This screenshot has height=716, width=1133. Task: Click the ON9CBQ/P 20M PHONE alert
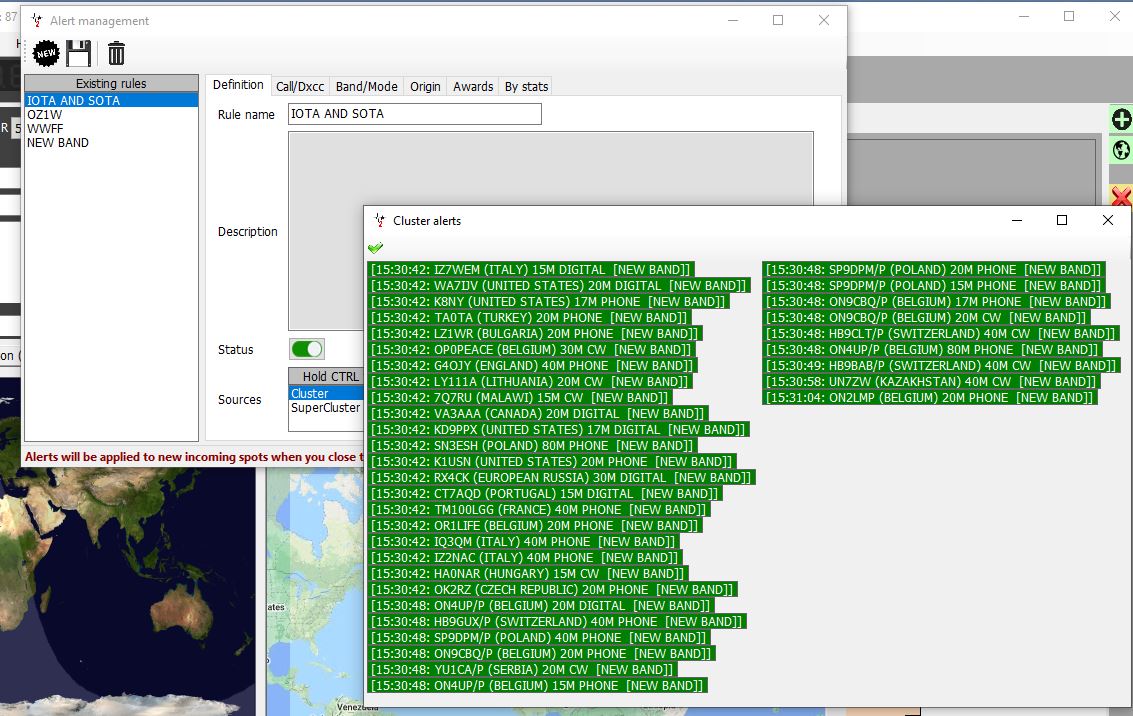point(542,653)
